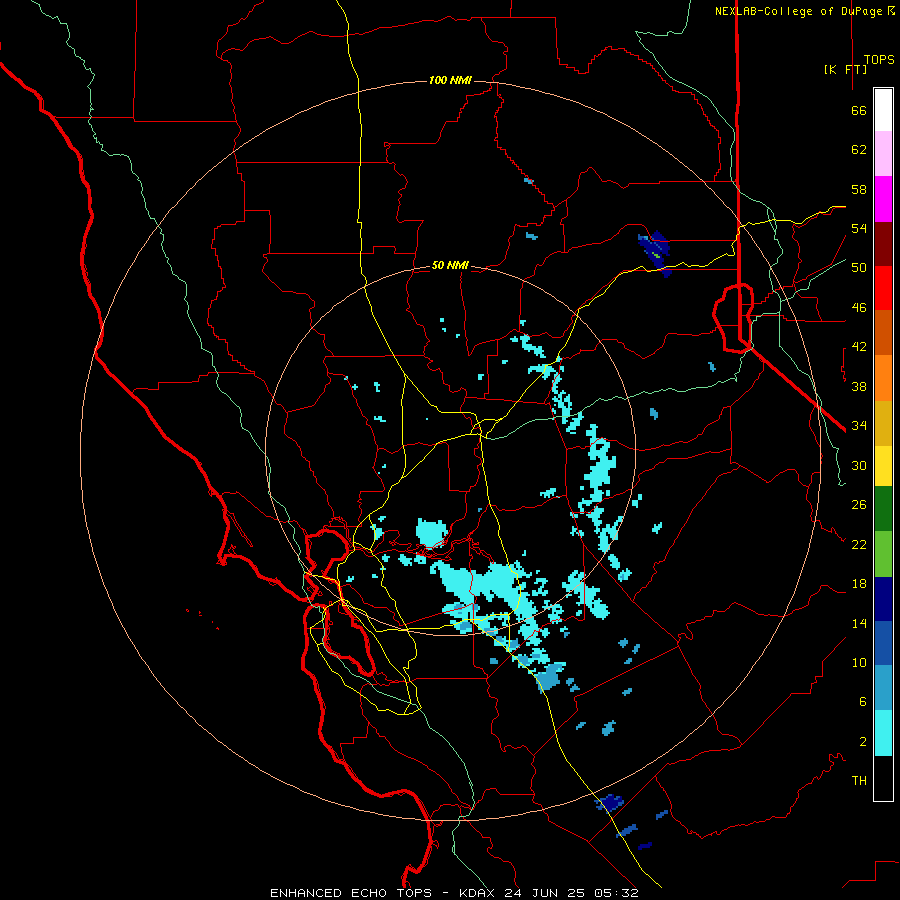Screen dimensions: 900x900
Task: Click the 6 legend scale value
Action: point(863,702)
